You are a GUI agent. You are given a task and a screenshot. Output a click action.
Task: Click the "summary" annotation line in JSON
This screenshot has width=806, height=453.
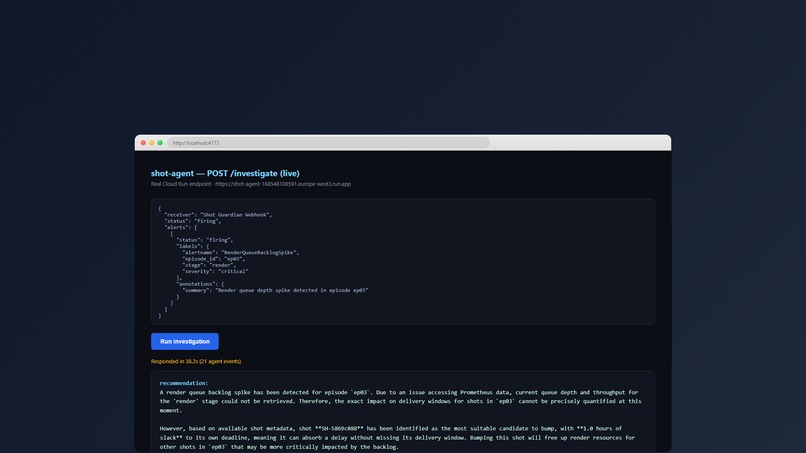tap(275, 291)
